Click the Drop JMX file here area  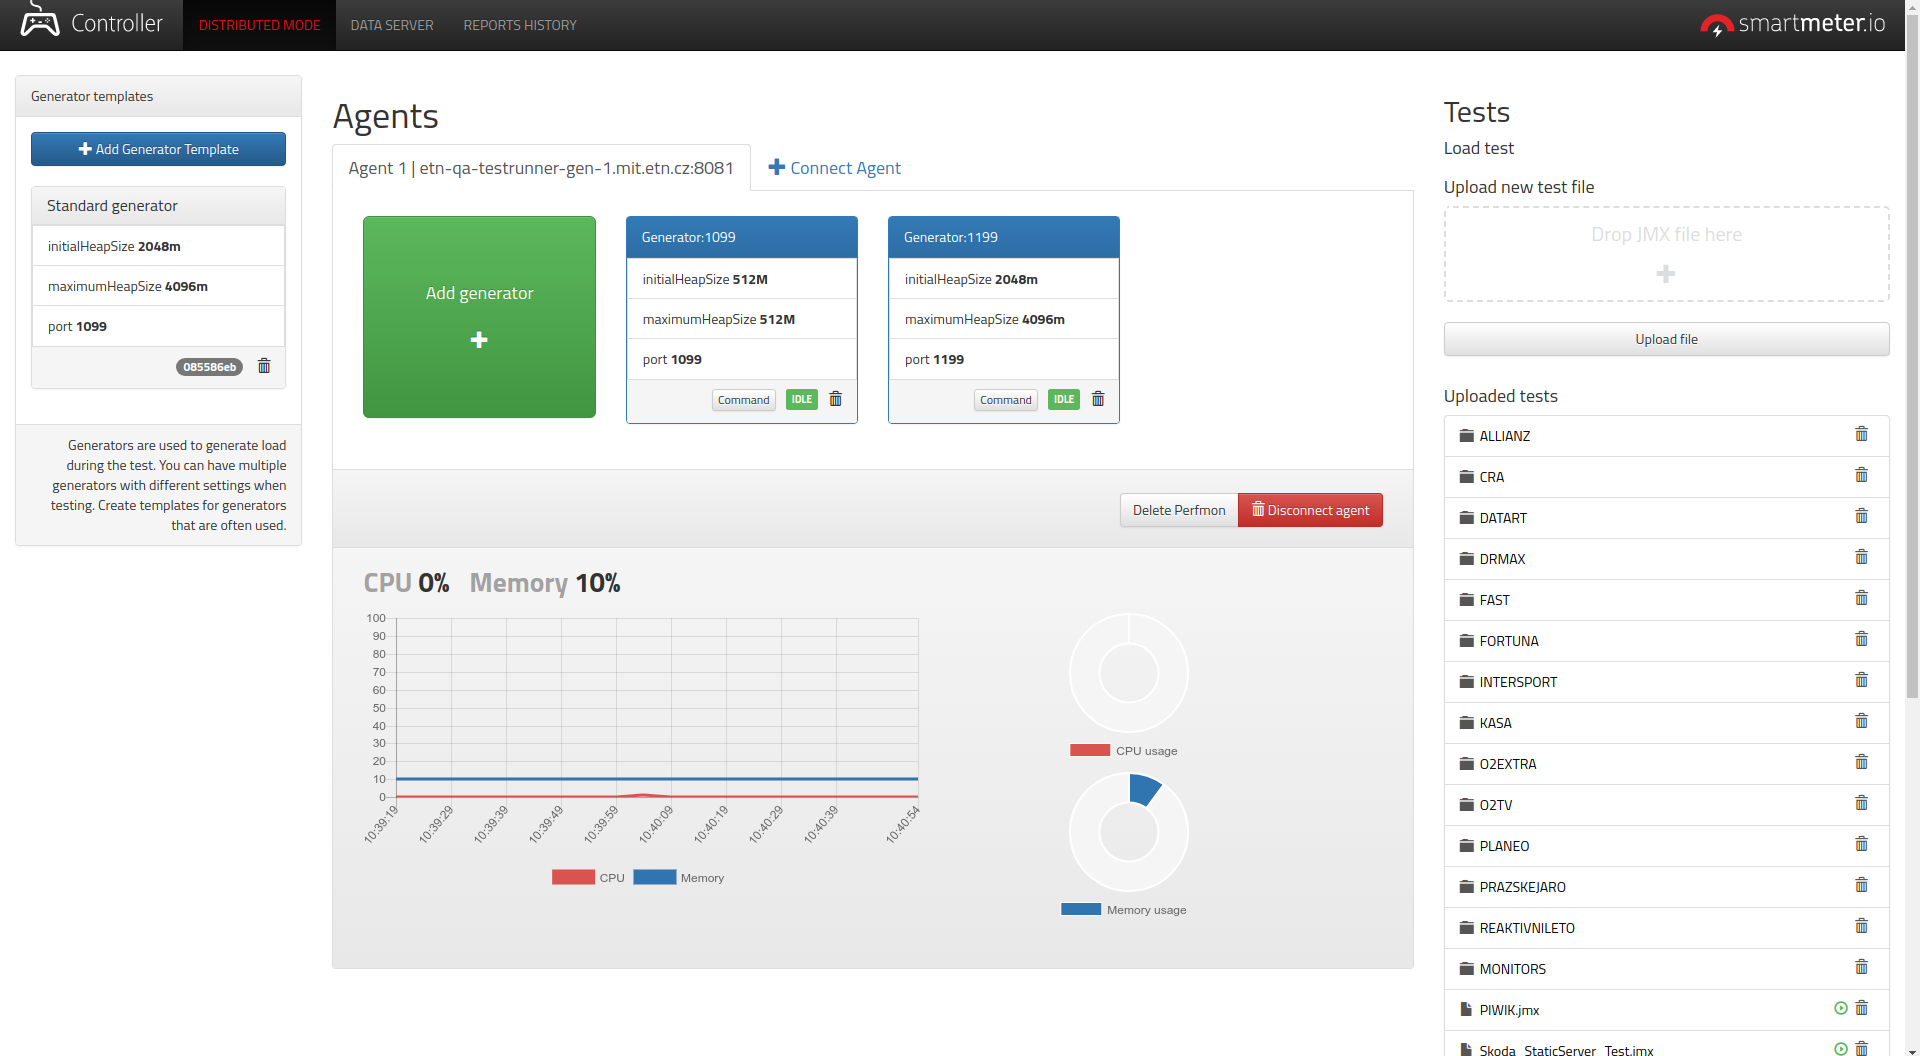pos(1666,254)
